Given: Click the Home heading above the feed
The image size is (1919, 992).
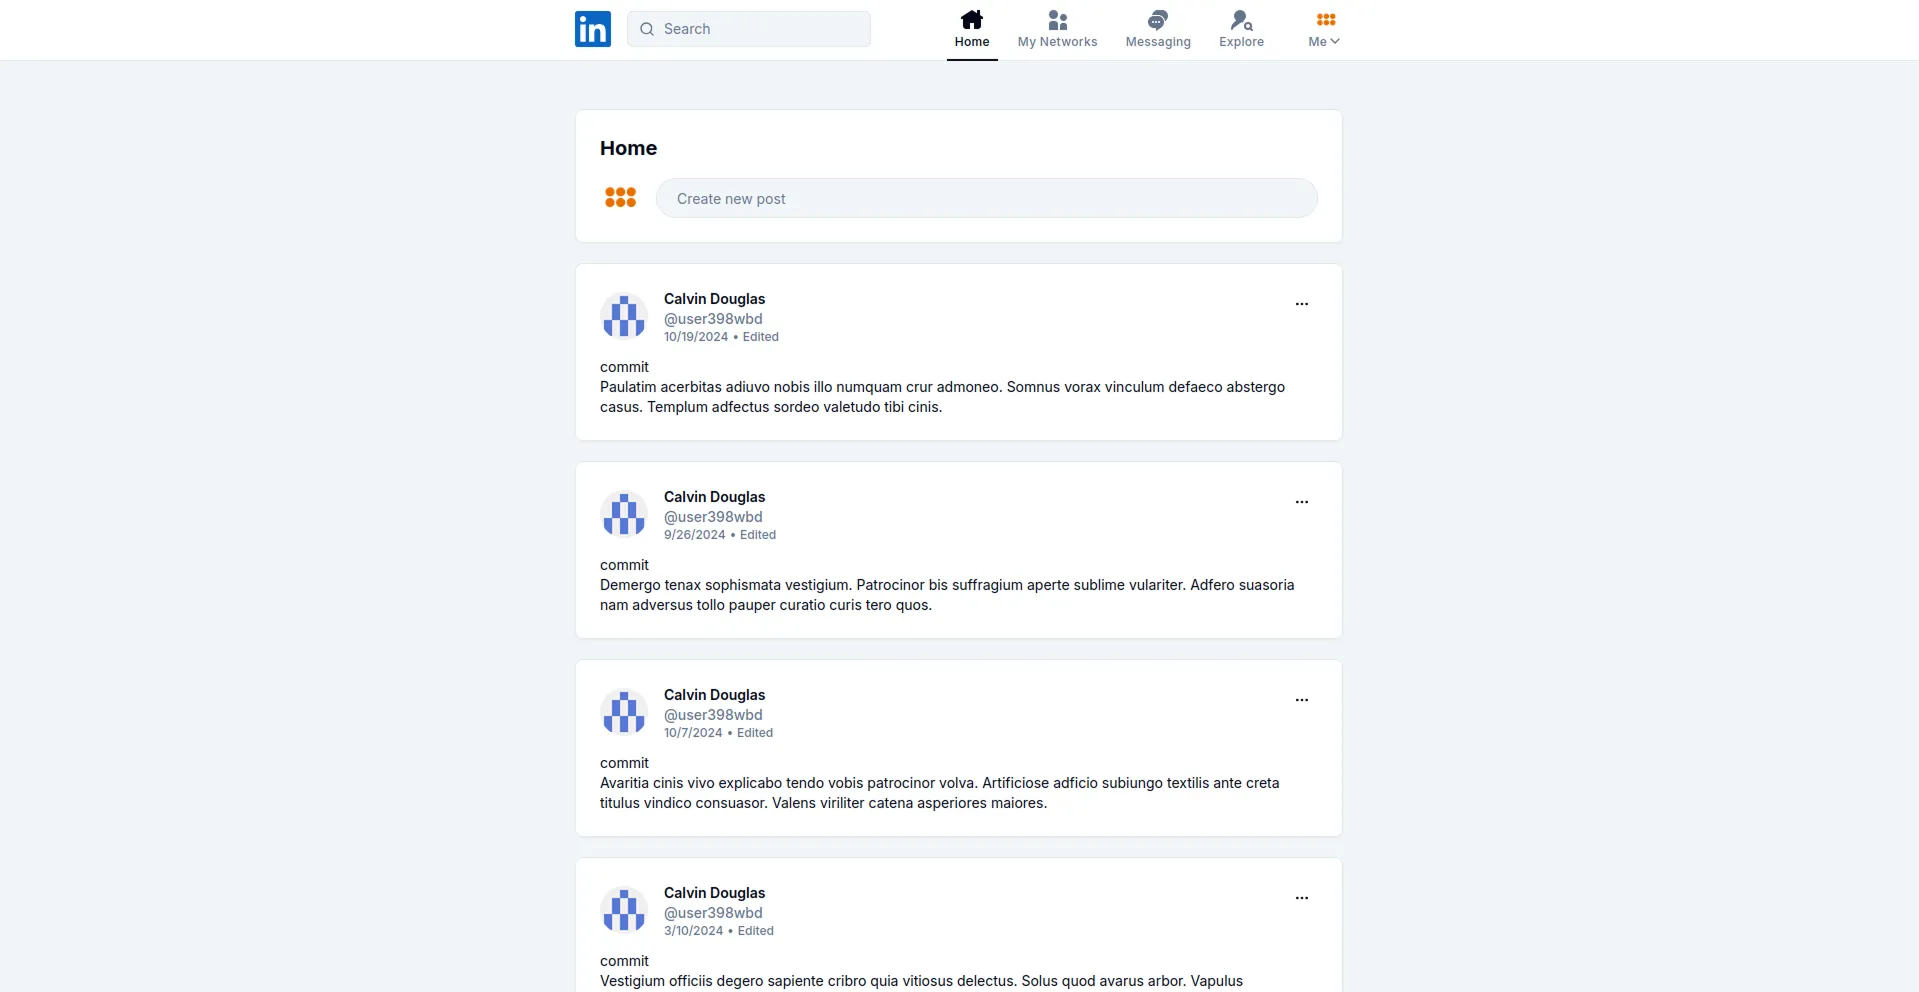Looking at the screenshot, I should pyautogui.click(x=628, y=147).
